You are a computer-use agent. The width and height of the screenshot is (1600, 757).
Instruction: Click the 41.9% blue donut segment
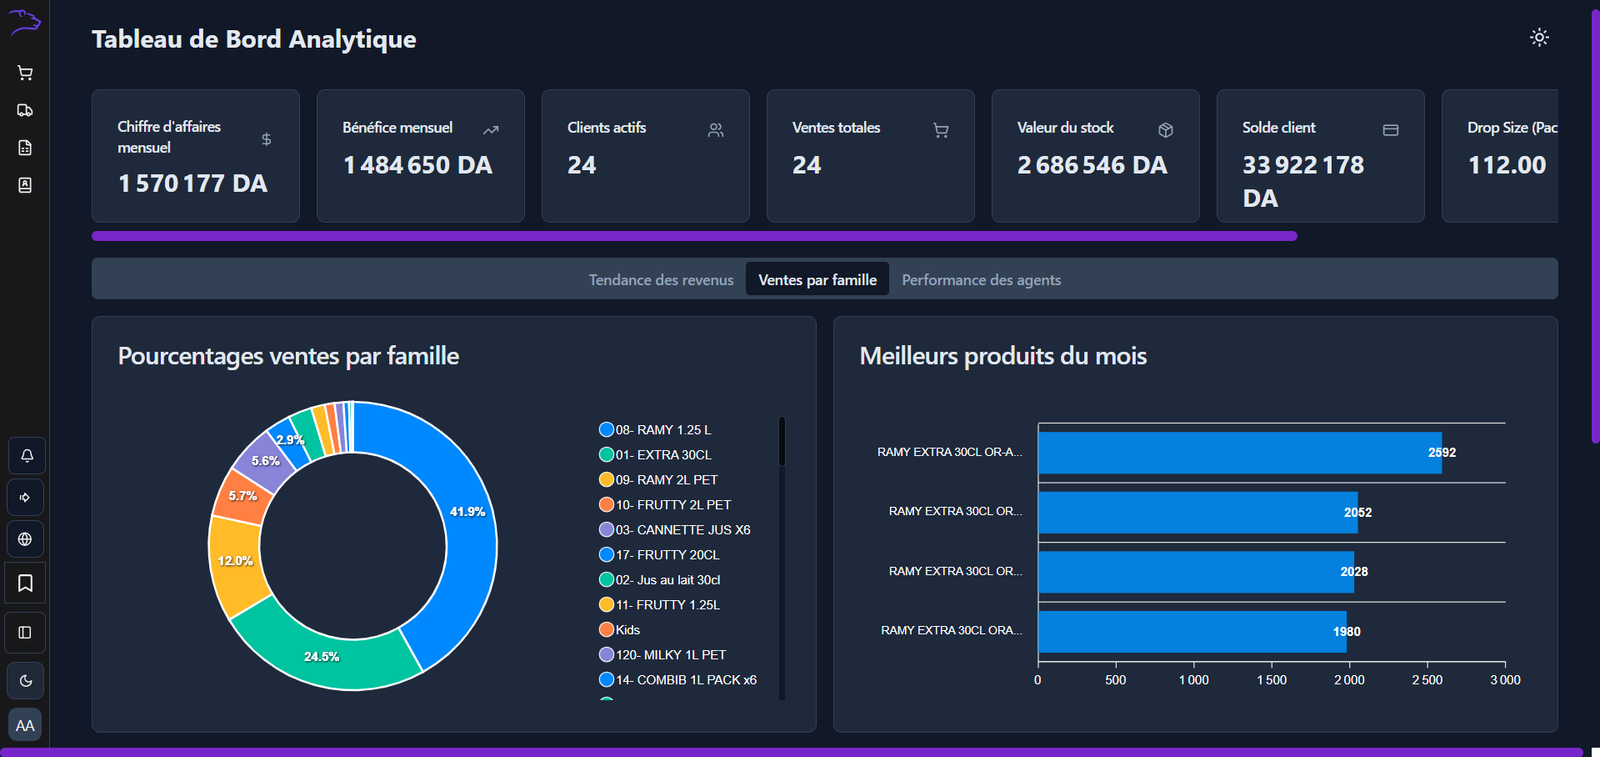coord(468,512)
